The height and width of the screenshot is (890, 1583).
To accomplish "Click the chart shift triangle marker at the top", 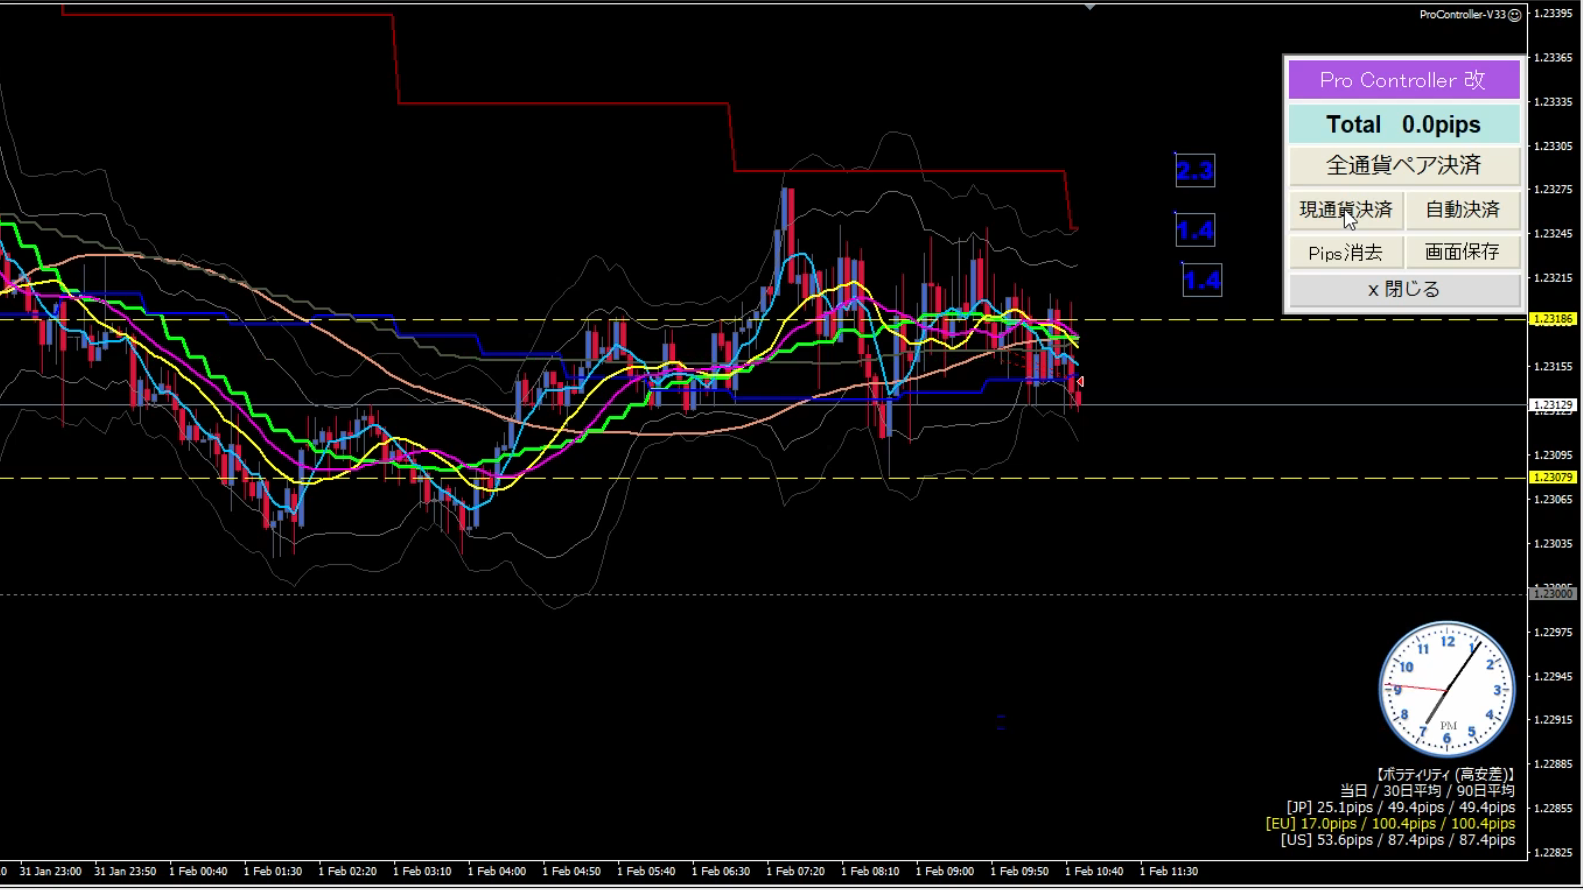I will coord(1090,6).
